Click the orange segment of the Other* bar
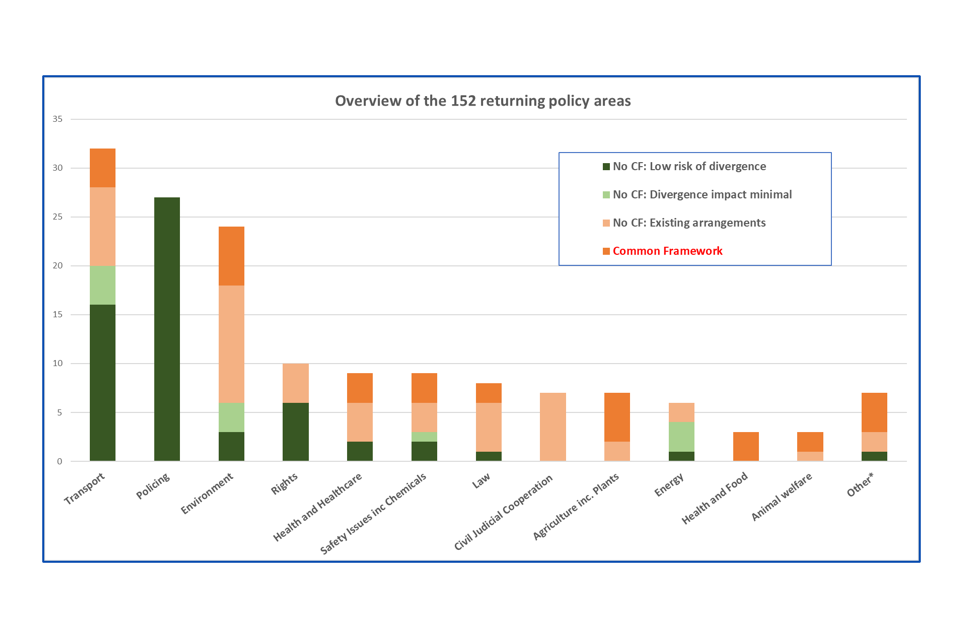Screen dimensions: 960x640 [874, 412]
